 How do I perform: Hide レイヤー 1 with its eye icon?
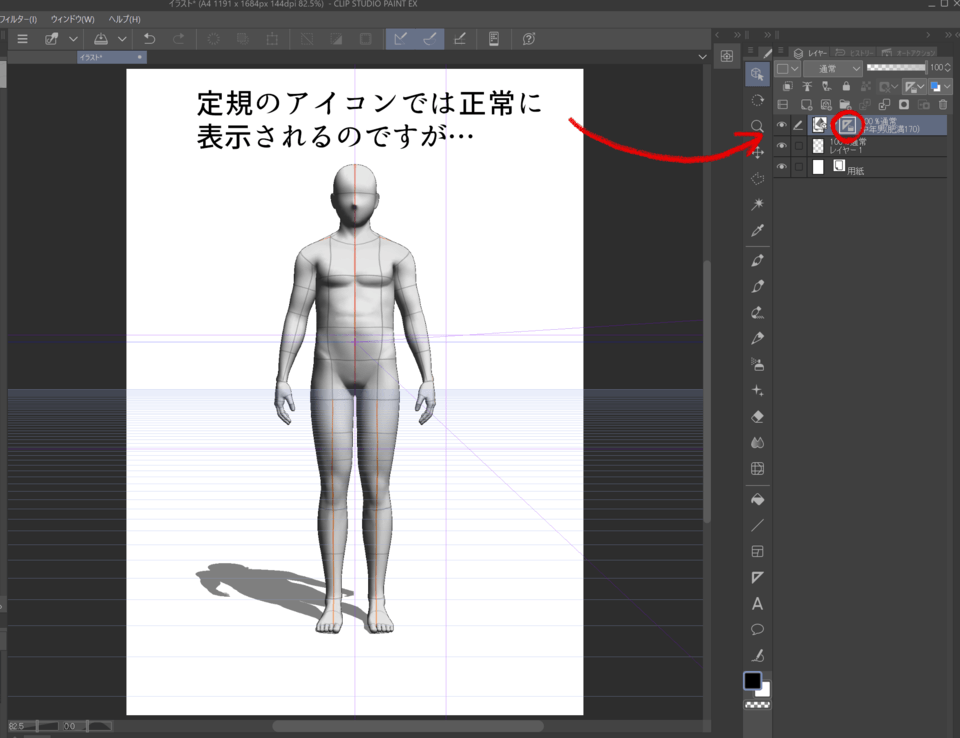tap(782, 146)
